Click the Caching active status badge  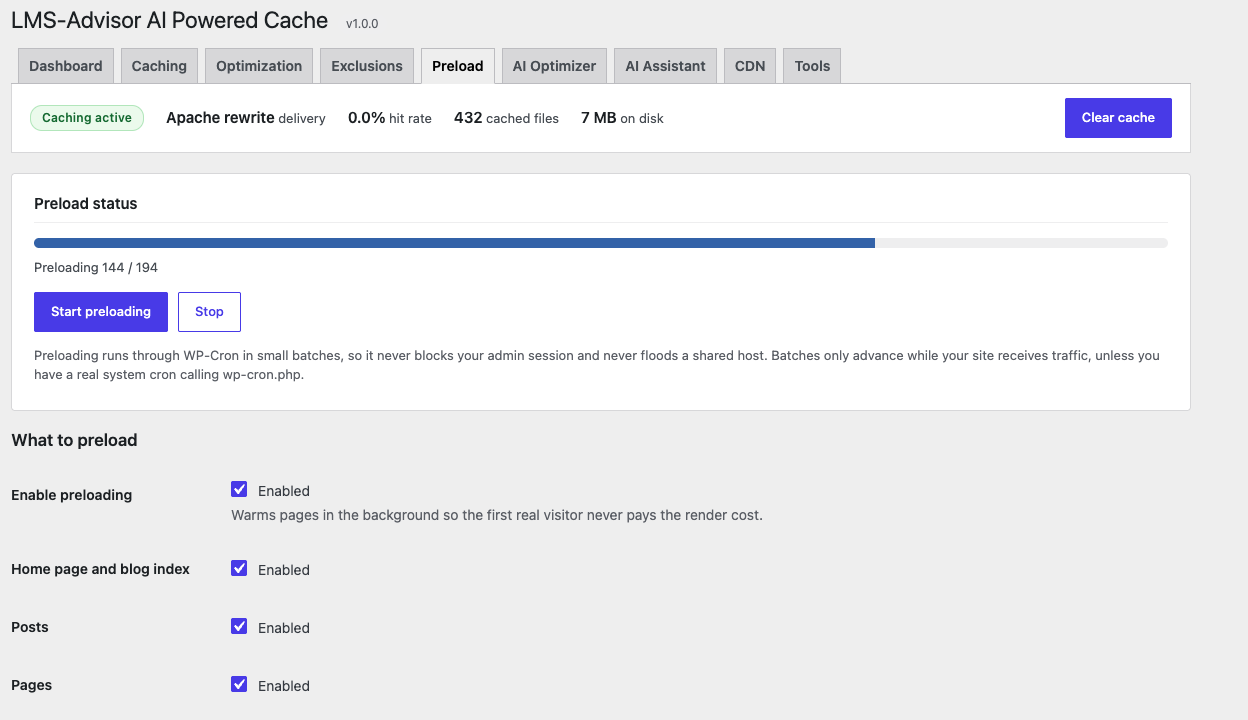87,118
